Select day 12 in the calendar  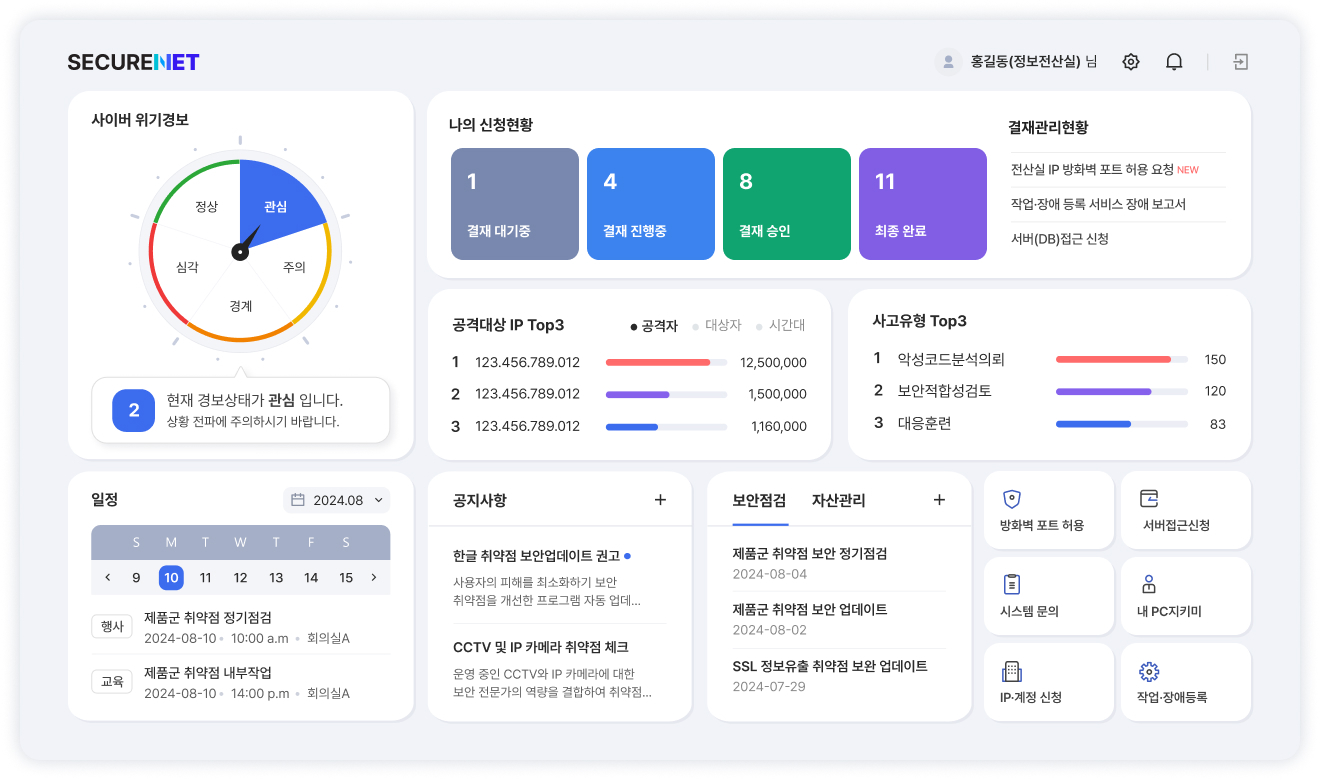pyautogui.click(x=240, y=578)
